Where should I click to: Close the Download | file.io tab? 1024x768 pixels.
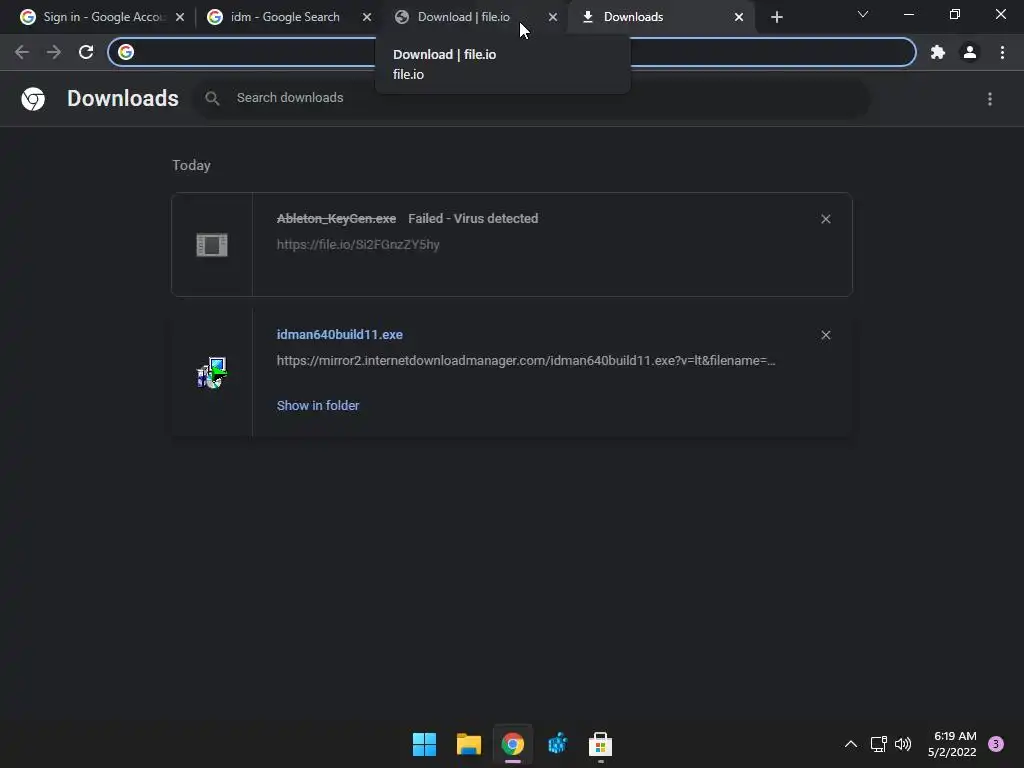552,17
